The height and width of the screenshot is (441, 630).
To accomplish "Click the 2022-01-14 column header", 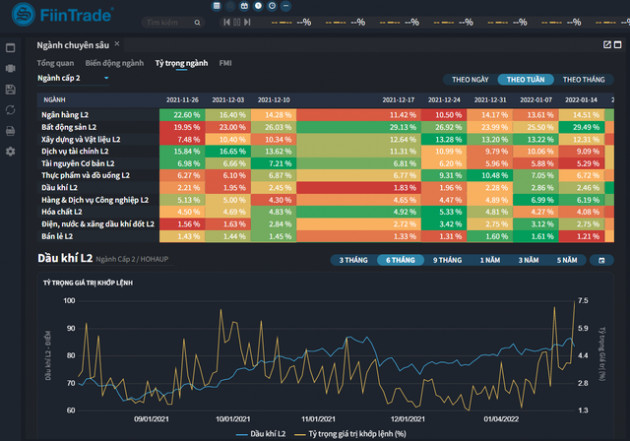I will tap(581, 100).
